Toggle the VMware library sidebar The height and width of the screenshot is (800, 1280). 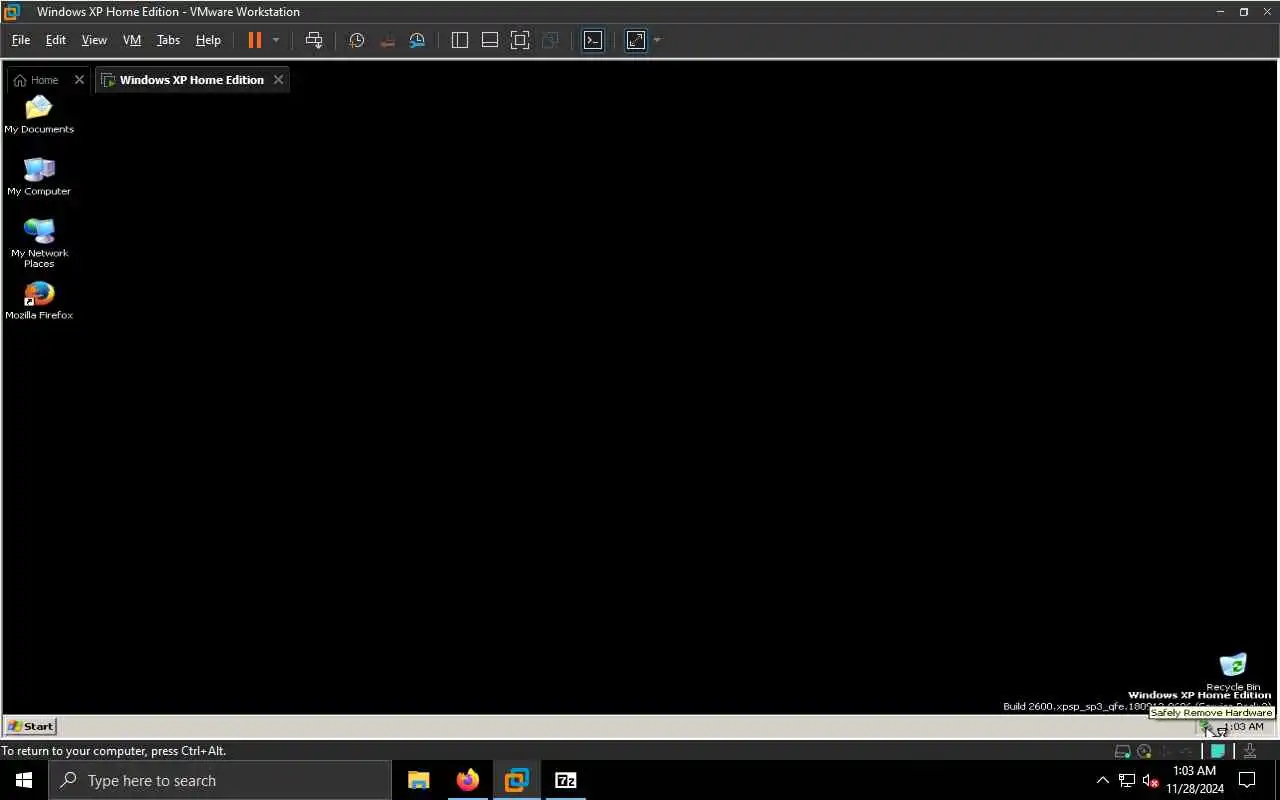point(460,40)
